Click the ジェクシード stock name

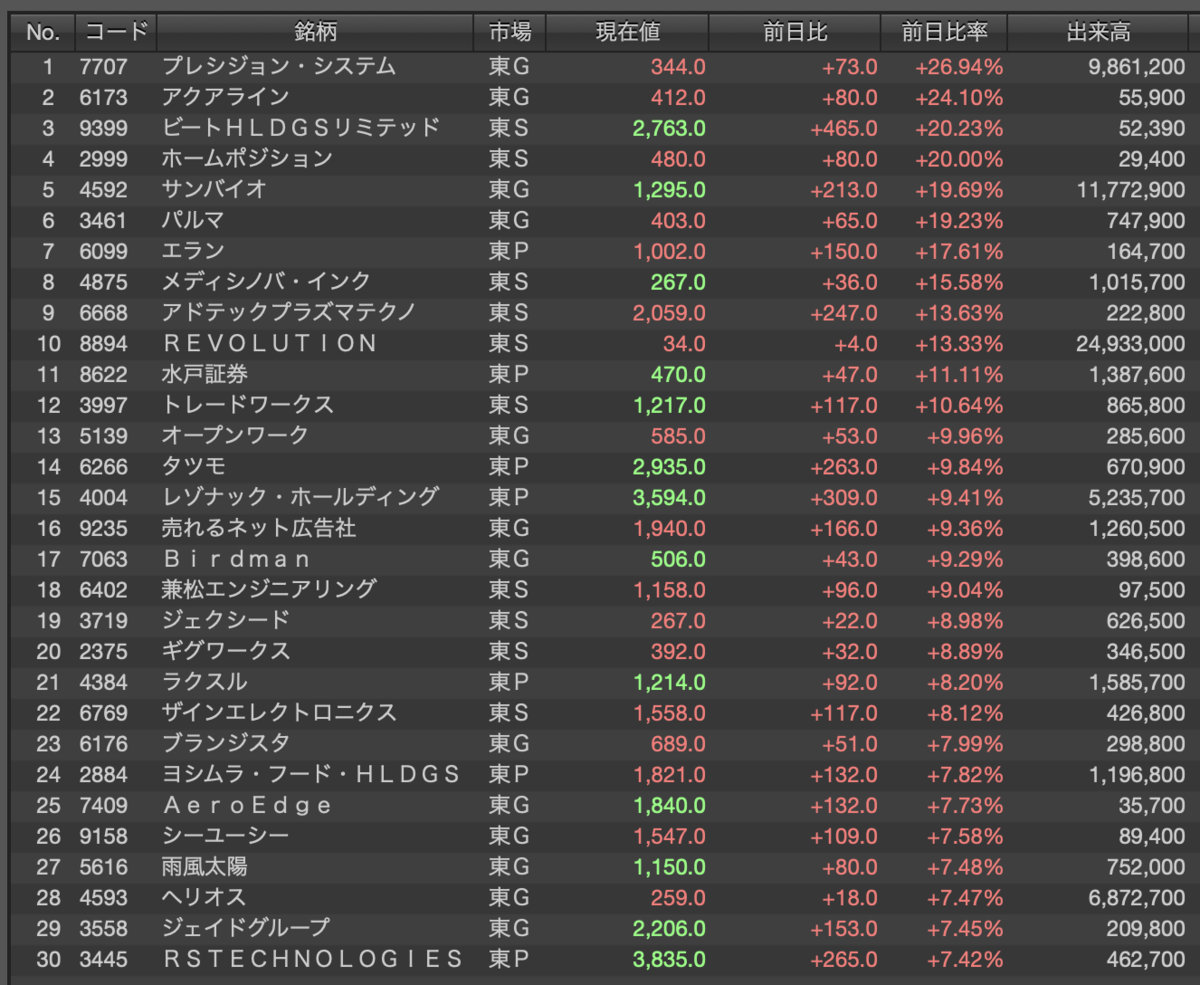(226, 621)
